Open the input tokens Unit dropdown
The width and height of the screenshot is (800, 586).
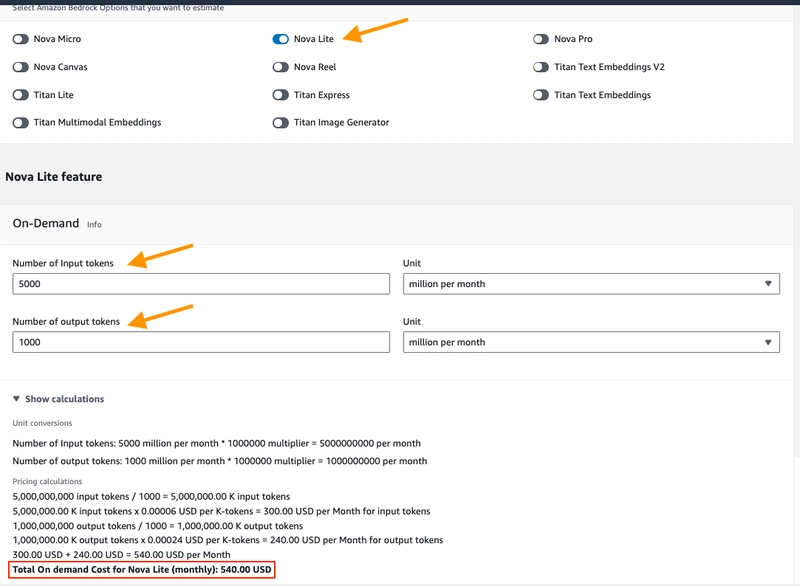[591, 284]
